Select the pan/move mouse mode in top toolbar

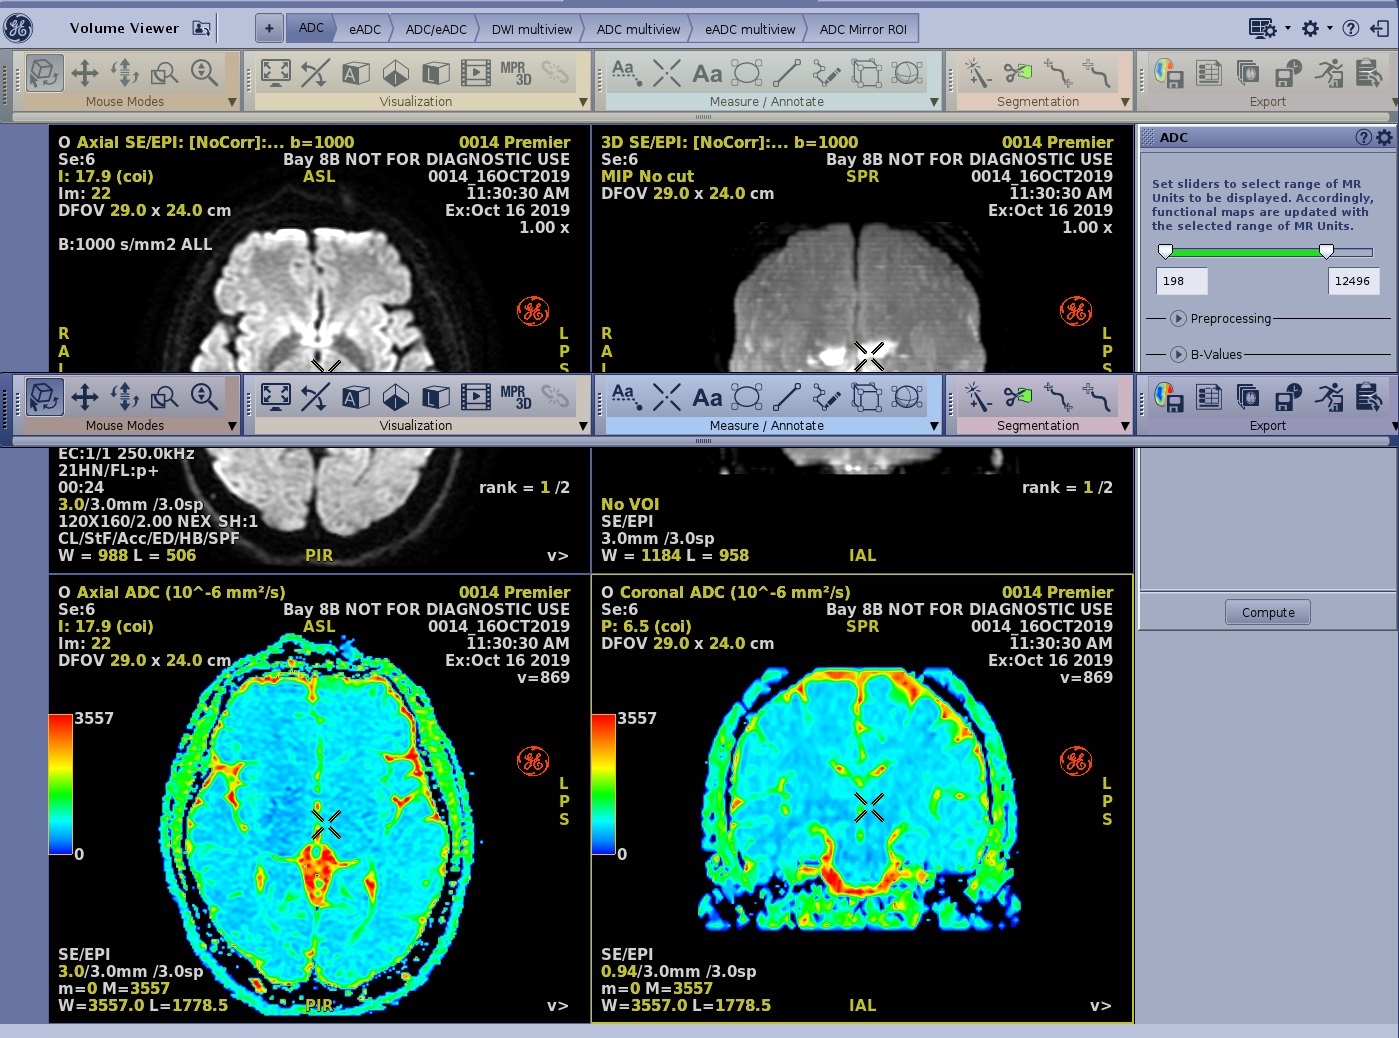[85, 73]
